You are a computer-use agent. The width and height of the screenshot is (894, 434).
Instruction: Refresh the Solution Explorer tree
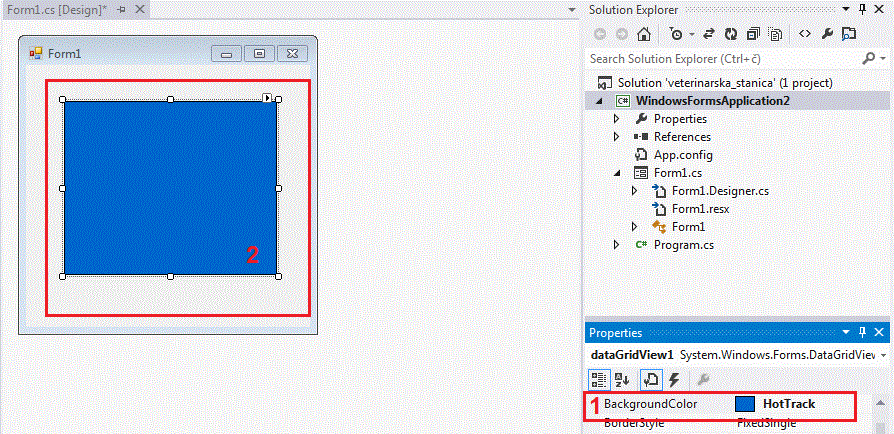coord(730,33)
